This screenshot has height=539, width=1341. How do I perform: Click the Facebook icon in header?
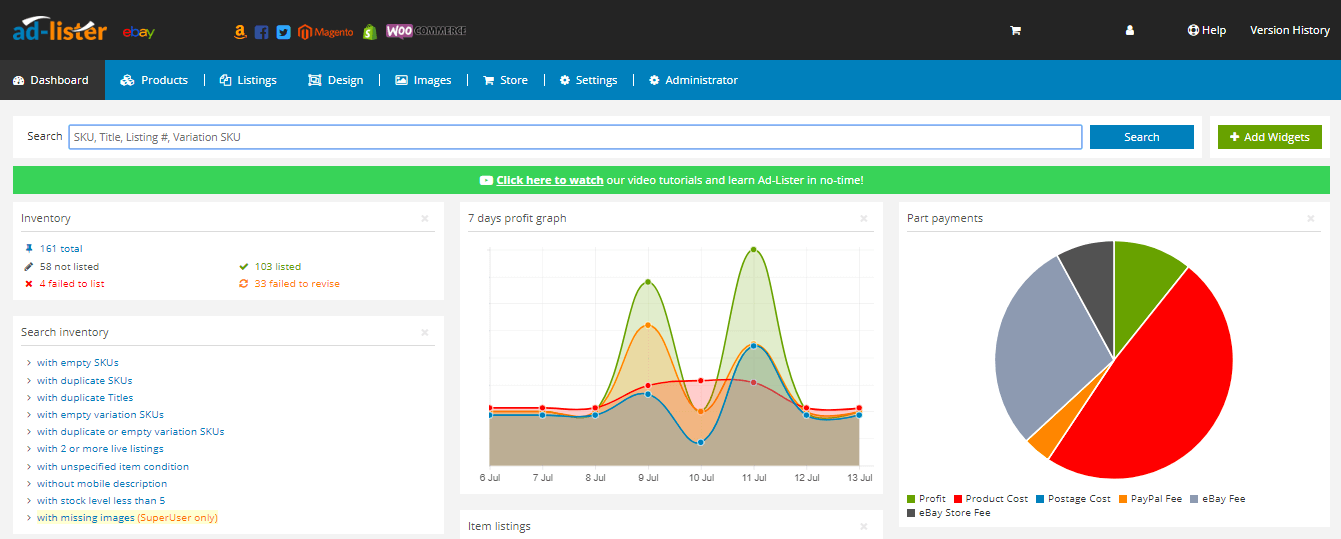click(262, 32)
